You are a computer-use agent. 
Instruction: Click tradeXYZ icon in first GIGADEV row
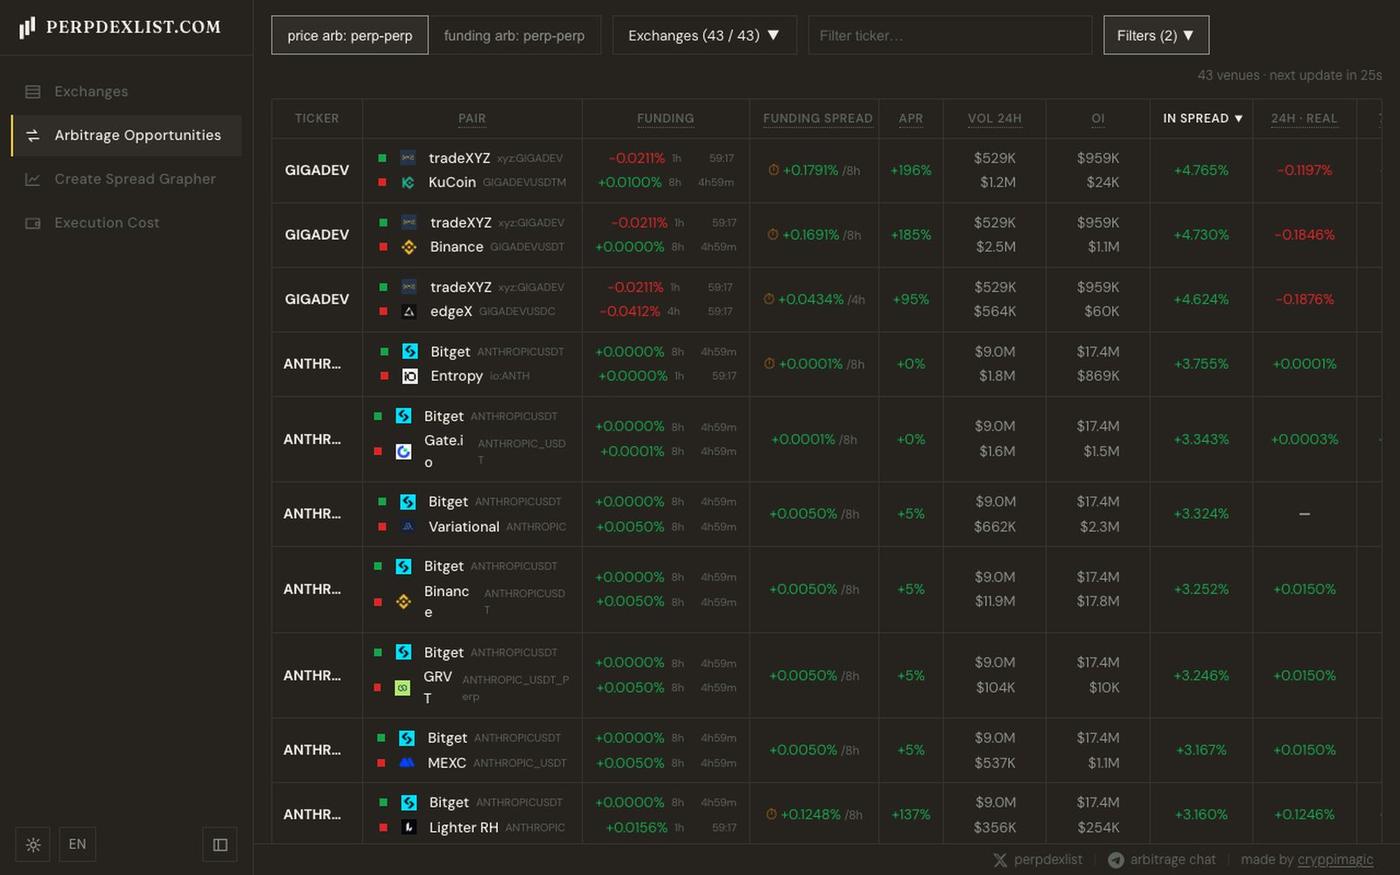(408, 158)
